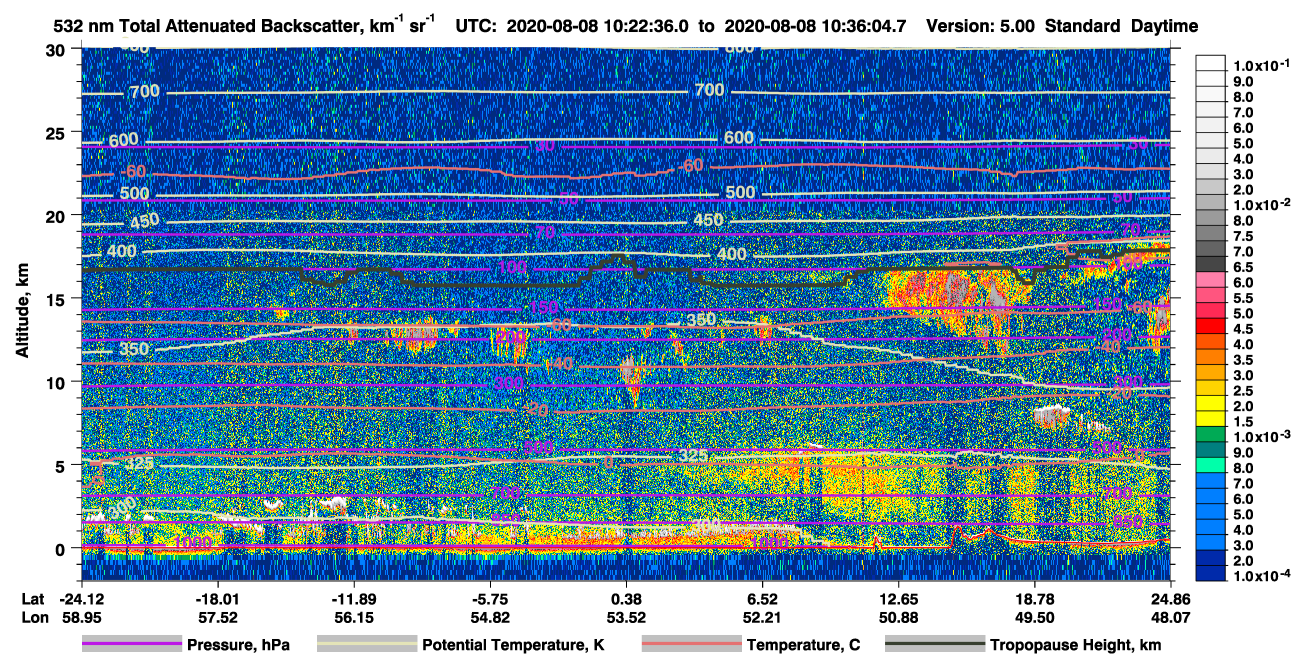This screenshot has height=667, width=1300.
Task: Click the 'Version: 5.00 Standard Daytime' text
Action: (x=1062, y=26)
